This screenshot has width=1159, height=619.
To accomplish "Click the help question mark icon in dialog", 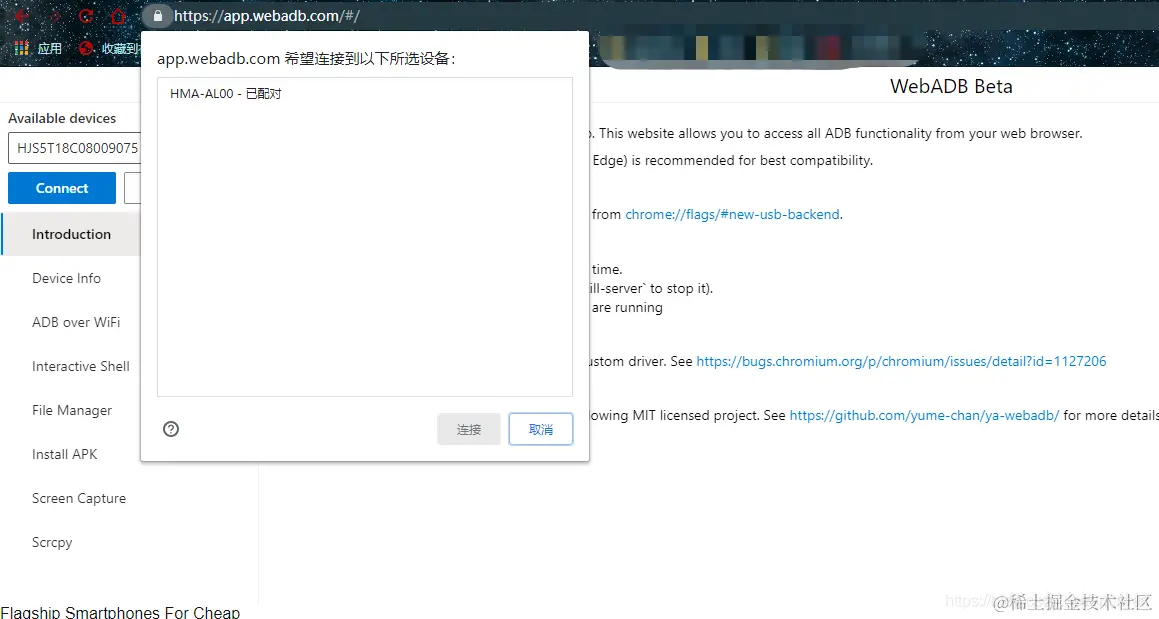I will pyautogui.click(x=171, y=429).
